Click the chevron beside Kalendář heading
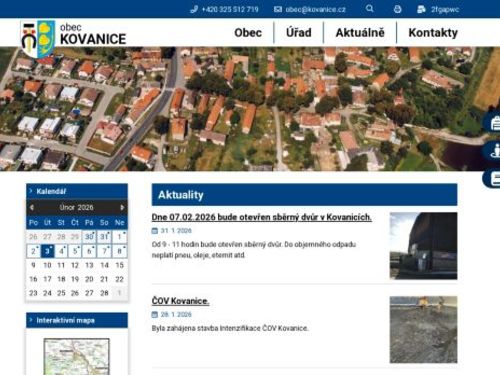 pos(31,191)
